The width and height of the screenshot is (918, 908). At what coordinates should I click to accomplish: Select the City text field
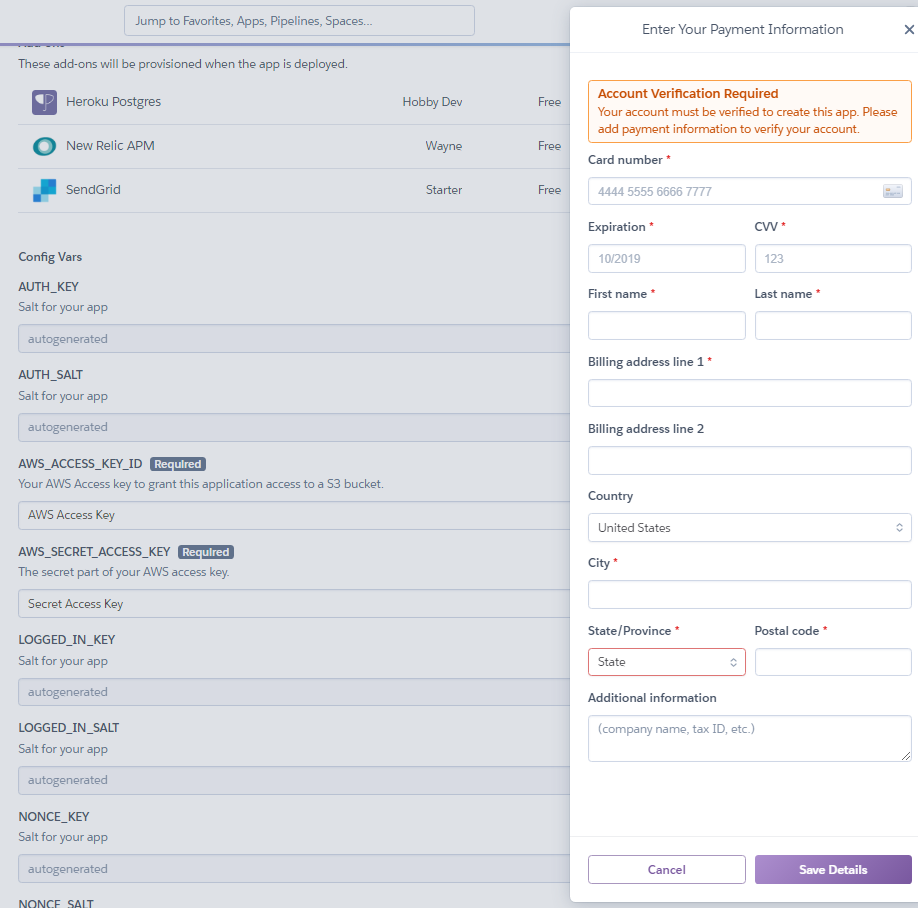pyautogui.click(x=749, y=594)
